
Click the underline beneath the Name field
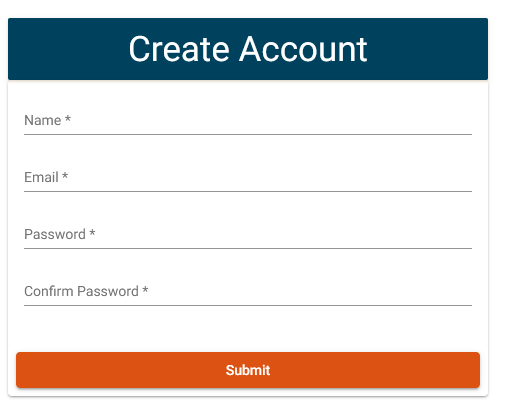click(248, 134)
